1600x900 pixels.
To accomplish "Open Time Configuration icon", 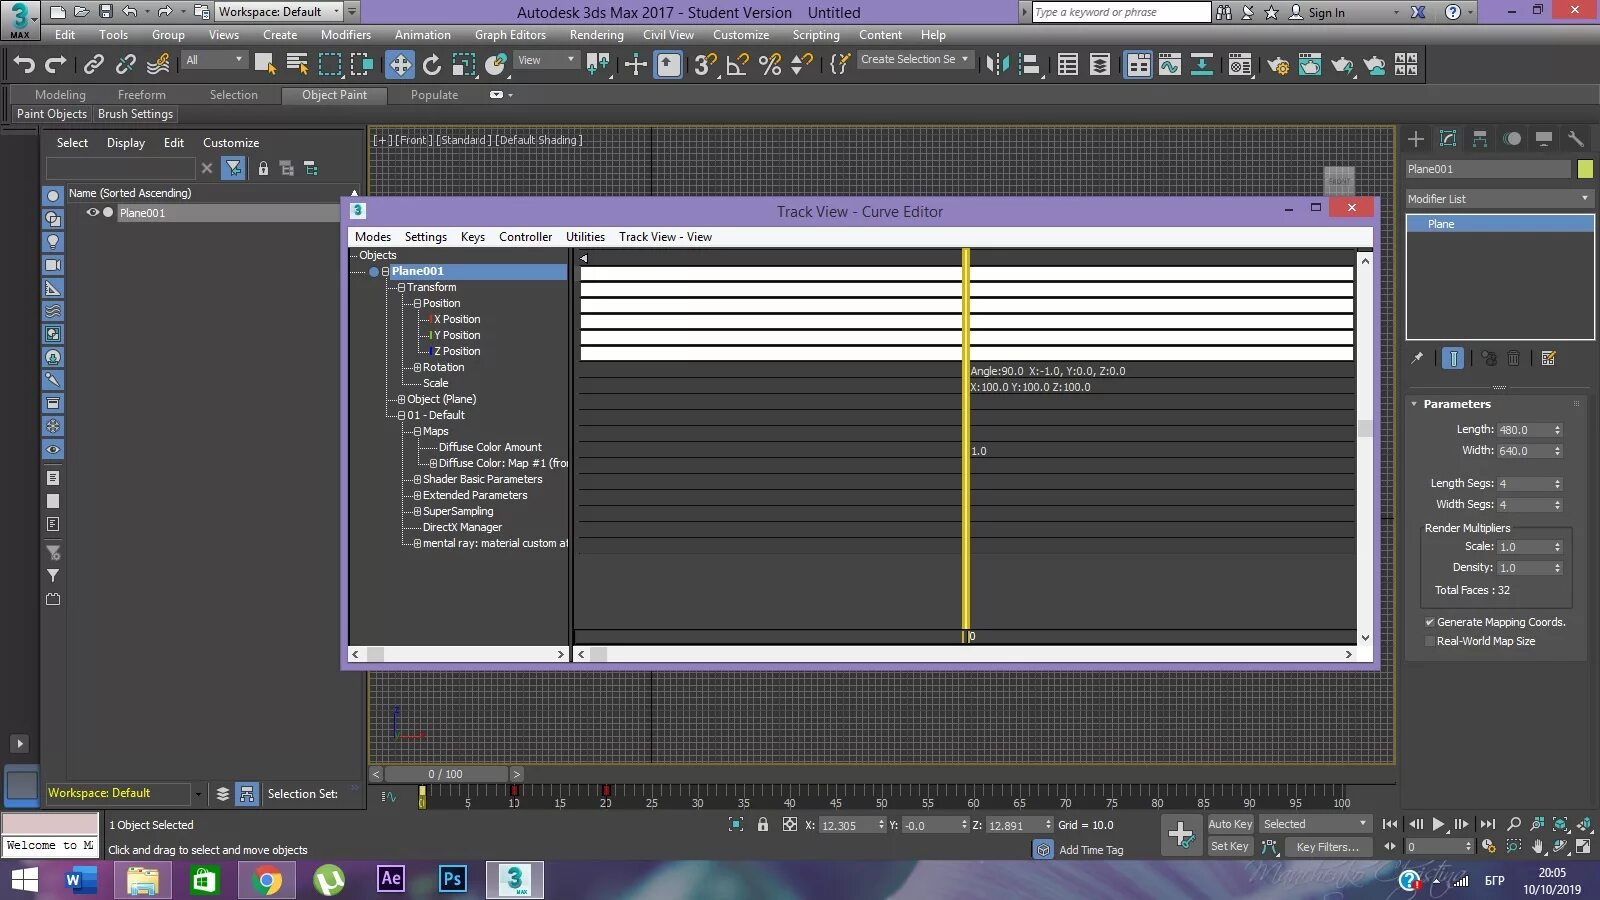I will pos(1488,846).
